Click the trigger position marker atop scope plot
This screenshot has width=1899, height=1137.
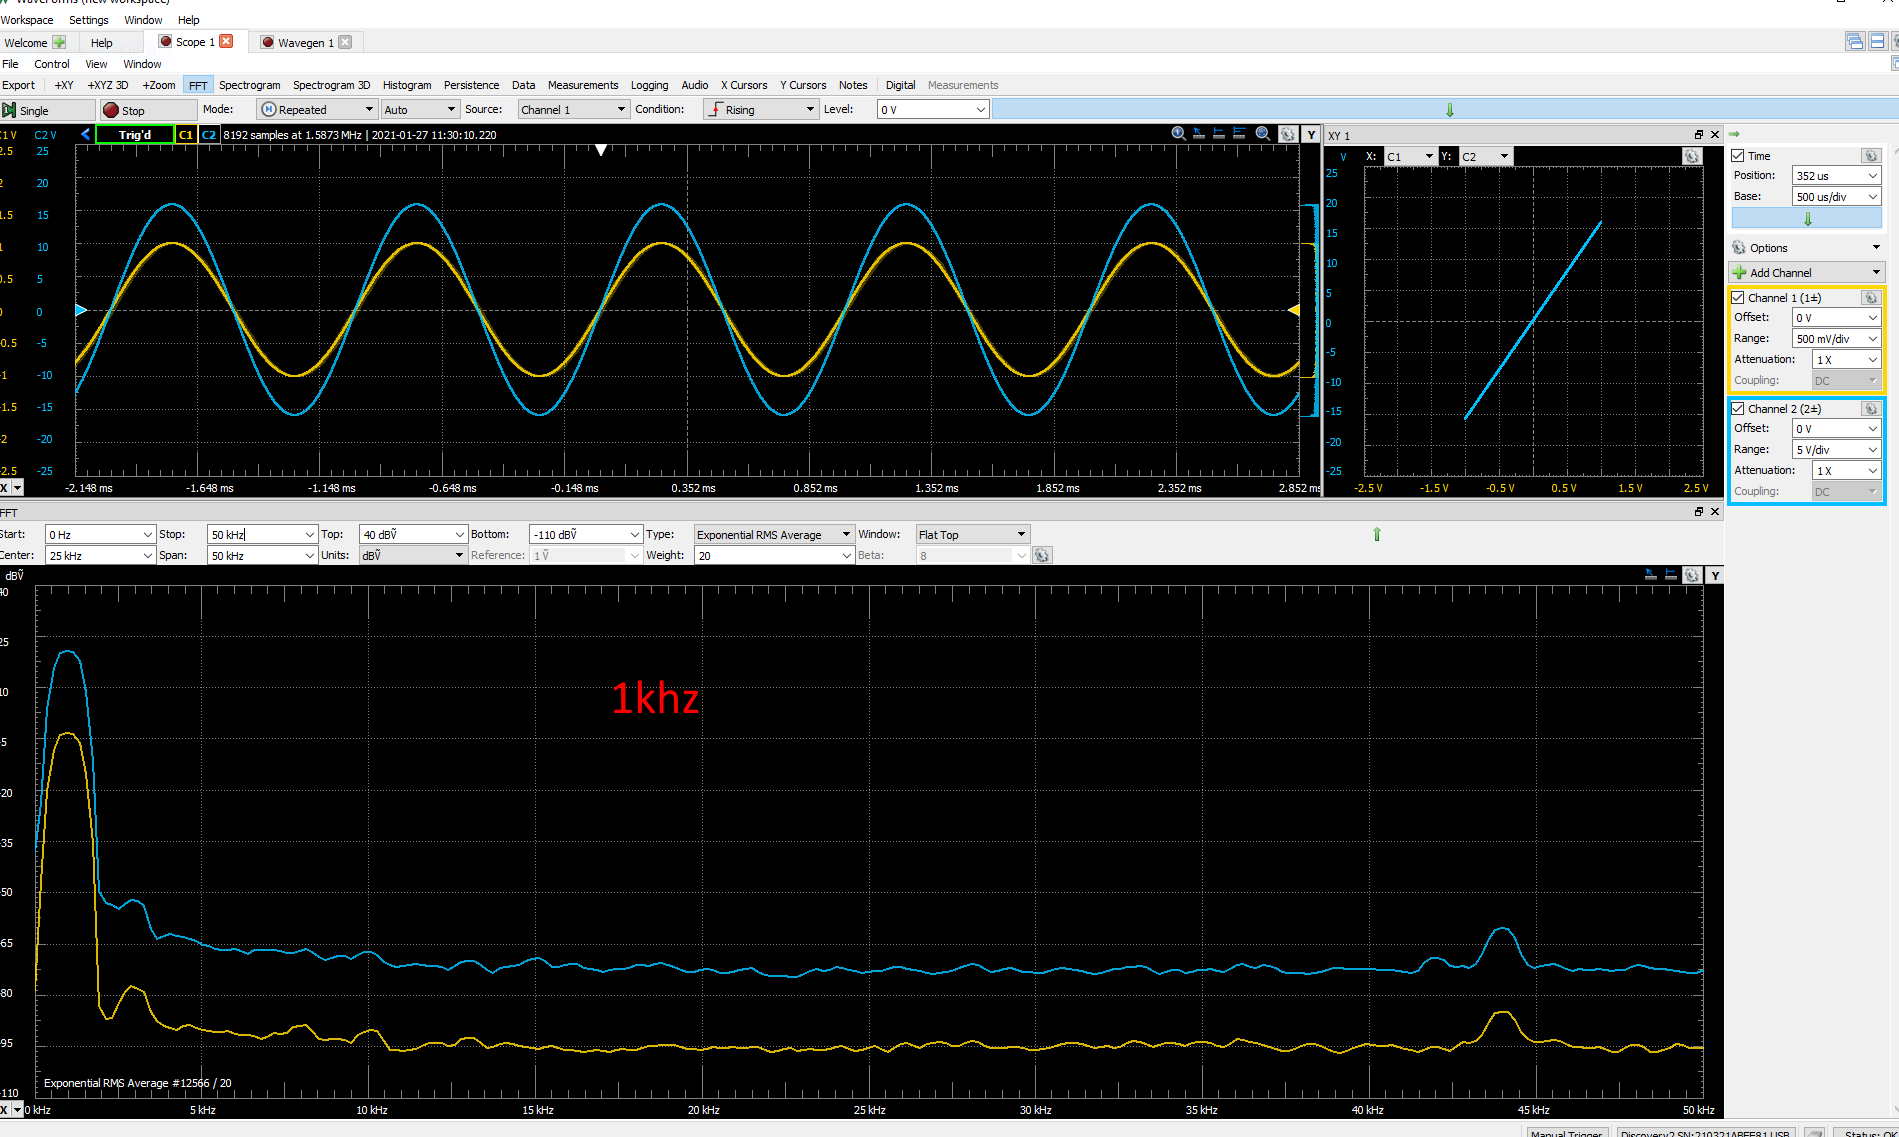601,150
